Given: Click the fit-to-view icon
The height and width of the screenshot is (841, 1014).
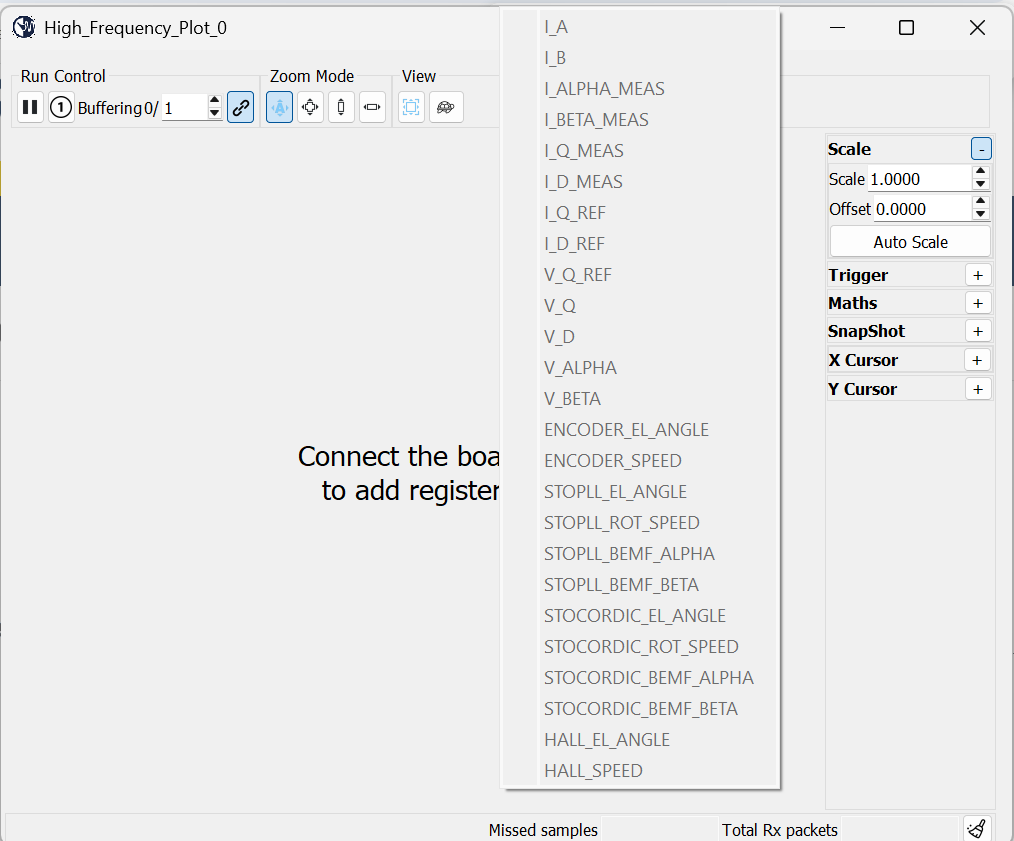Looking at the screenshot, I should [x=411, y=107].
